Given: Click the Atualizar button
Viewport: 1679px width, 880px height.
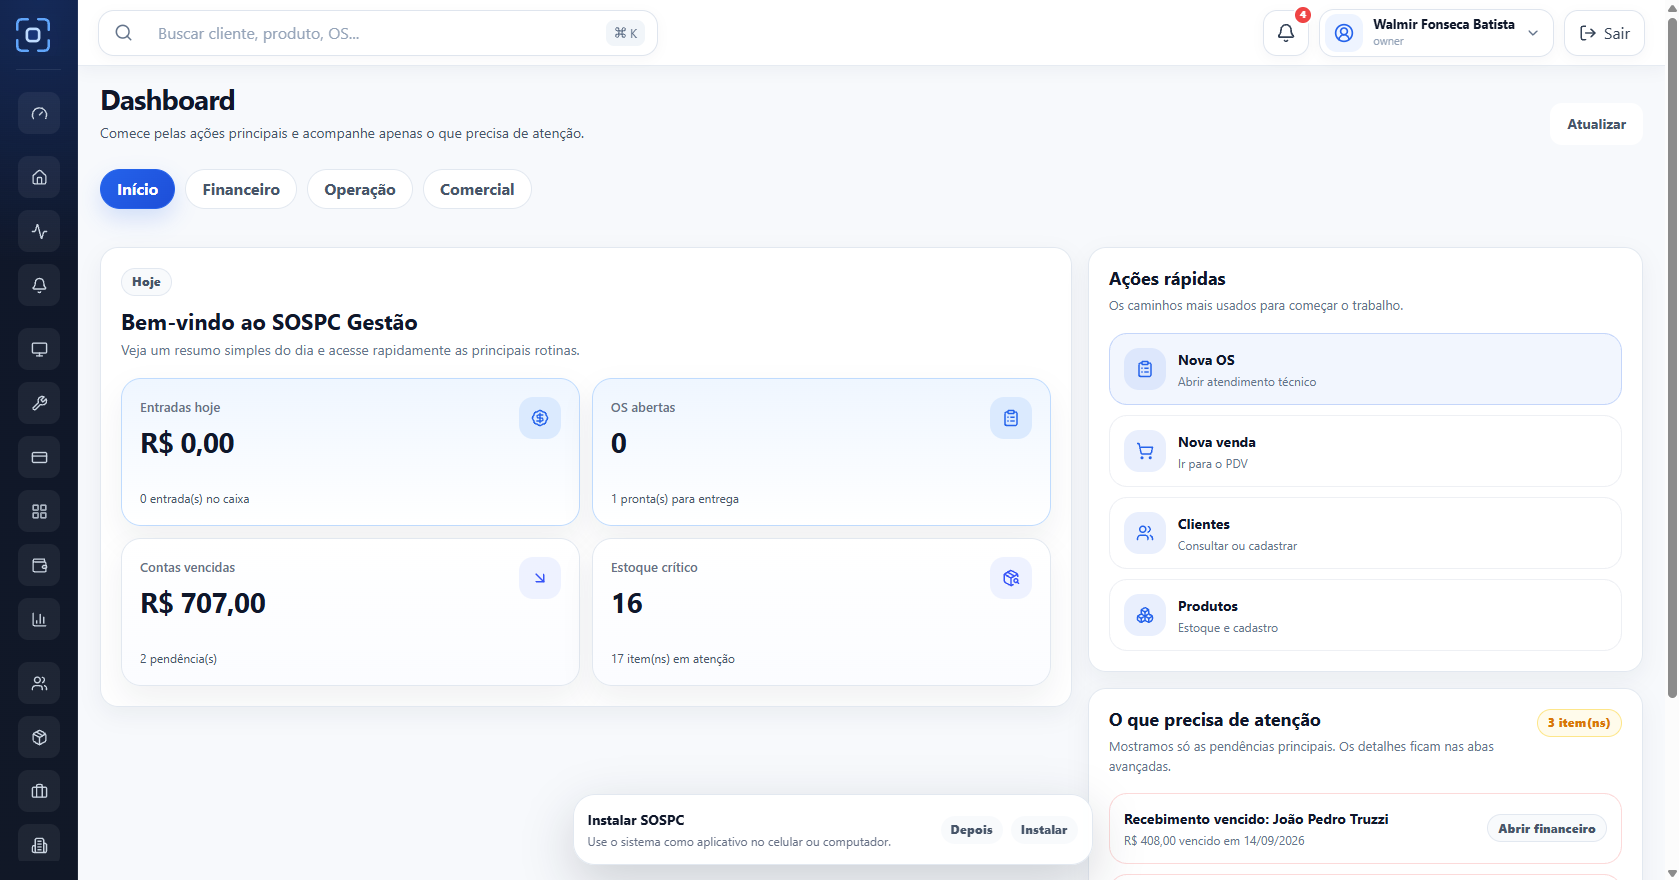Looking at the screenshot, I should coord(1596,124).
